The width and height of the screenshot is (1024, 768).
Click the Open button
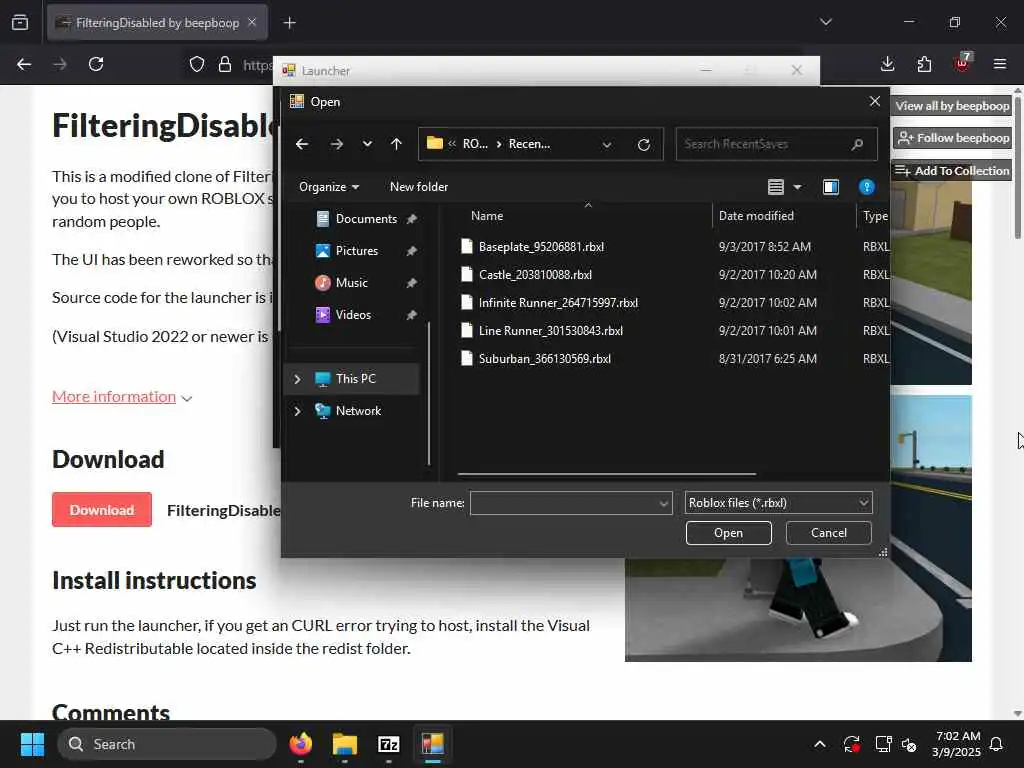[729, 533]
